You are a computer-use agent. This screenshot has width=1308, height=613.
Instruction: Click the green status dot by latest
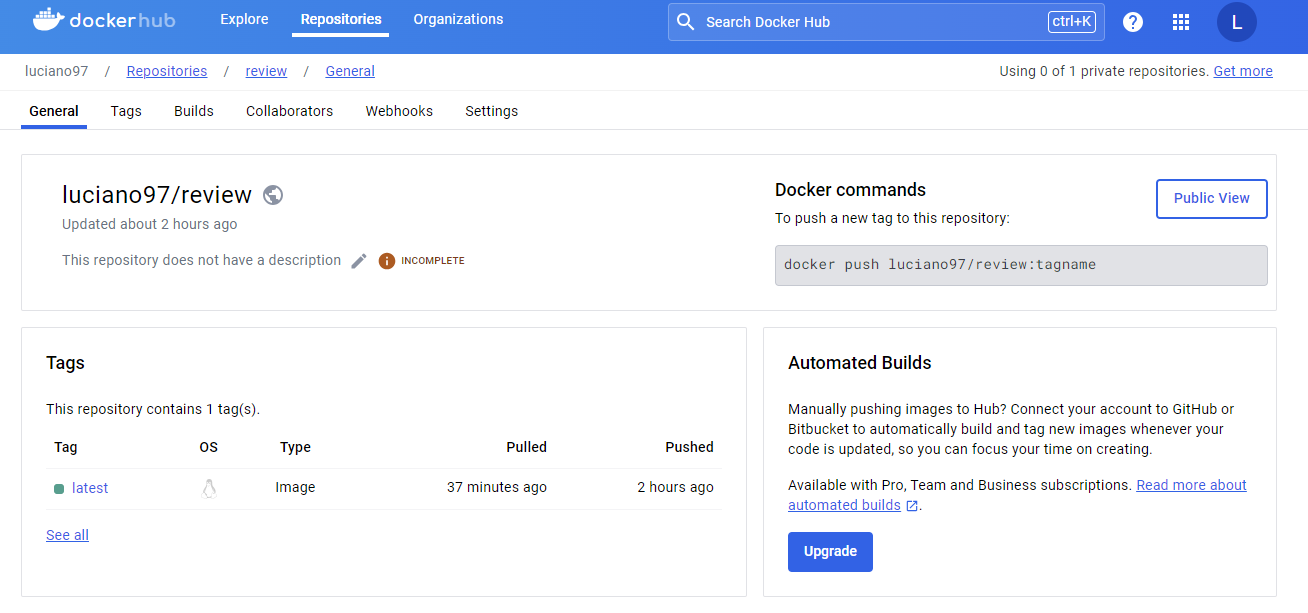(59, 489)
